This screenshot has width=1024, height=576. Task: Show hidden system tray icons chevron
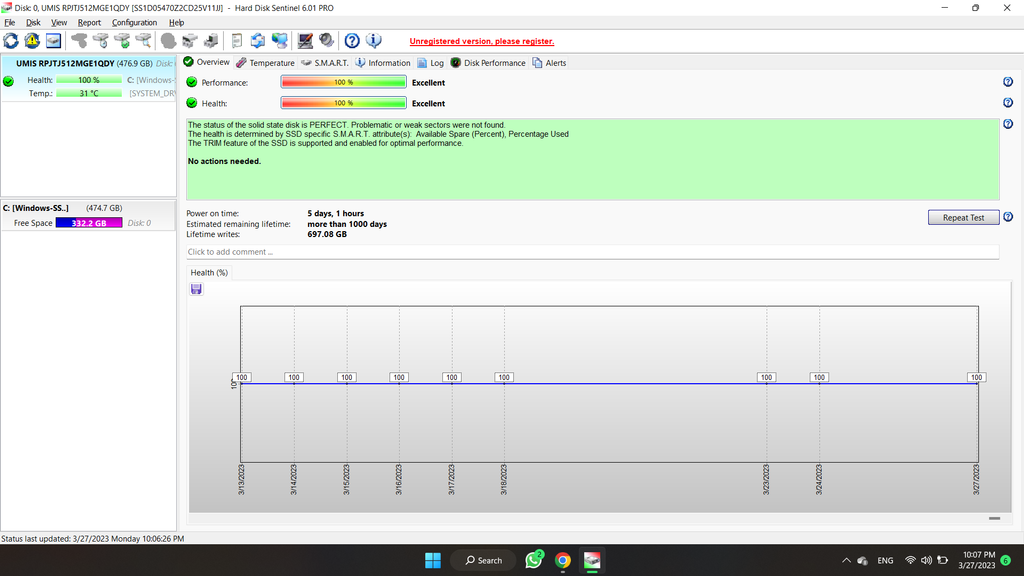(847, 560)
